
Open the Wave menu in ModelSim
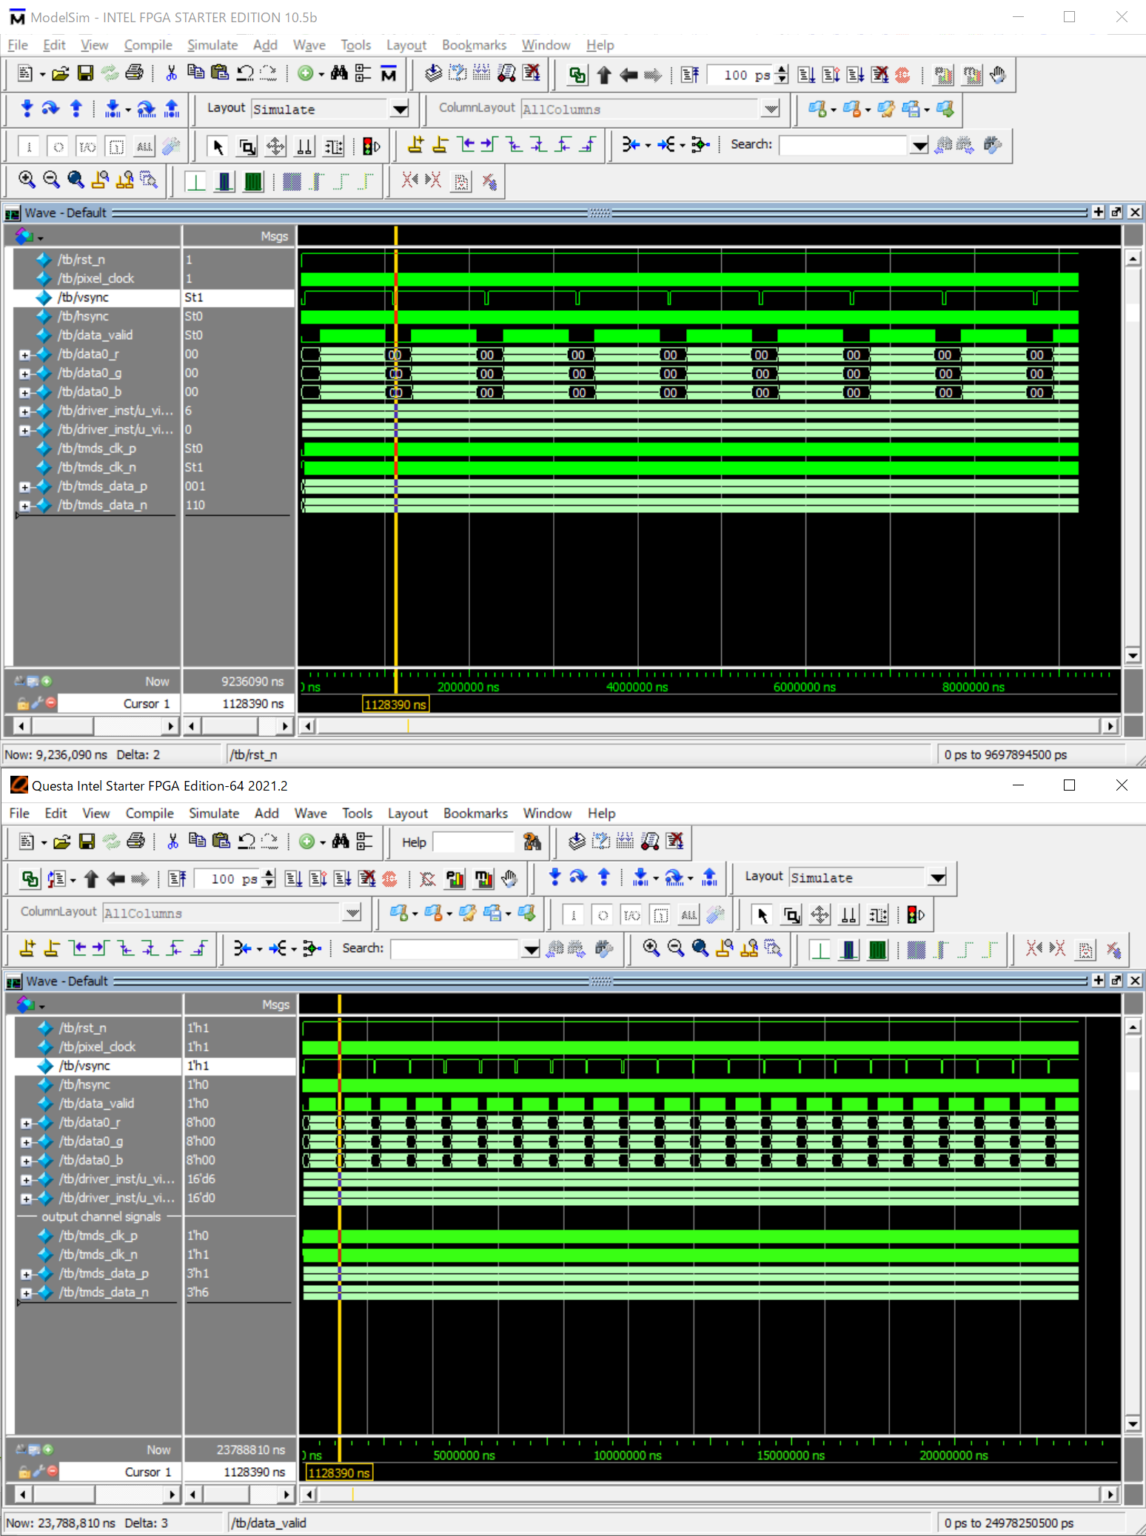tap(308, 45)
